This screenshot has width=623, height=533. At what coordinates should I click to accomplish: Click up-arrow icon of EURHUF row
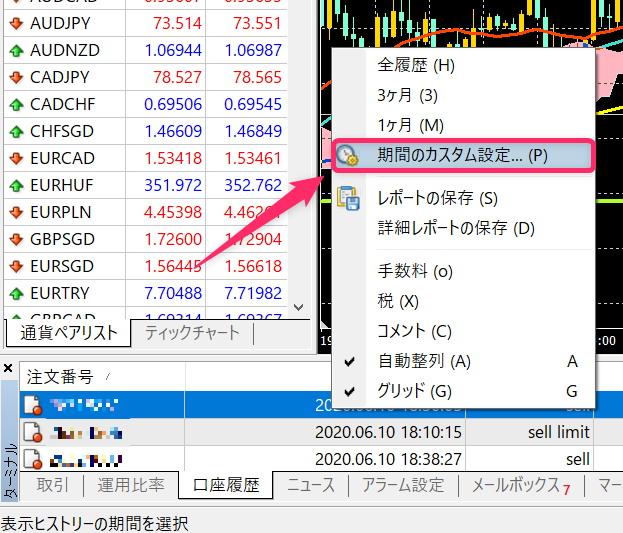coord(16,185)
